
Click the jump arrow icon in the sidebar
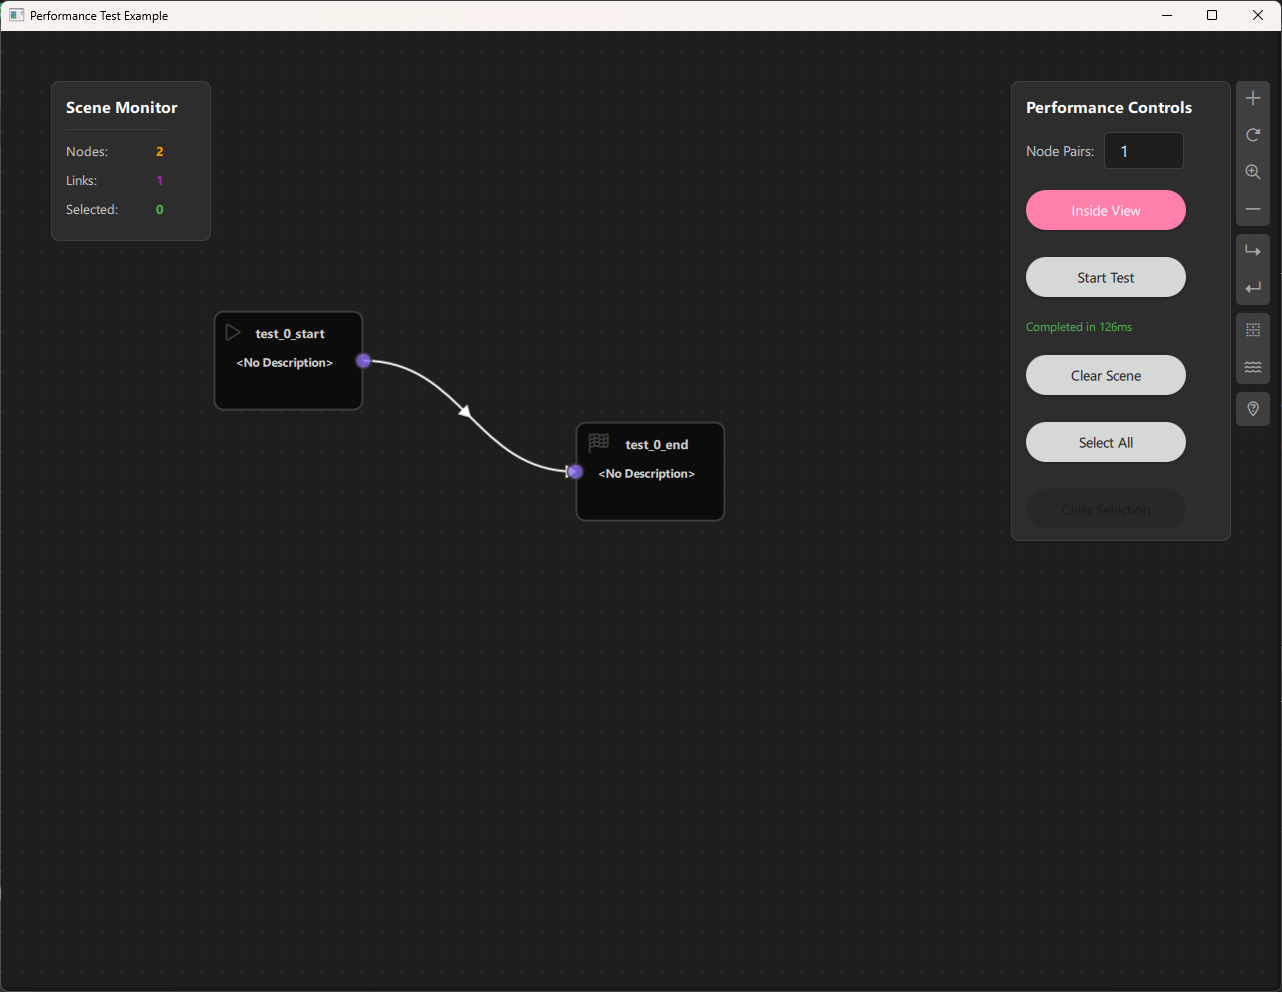pyautogui.click(x=1252, y=249)
